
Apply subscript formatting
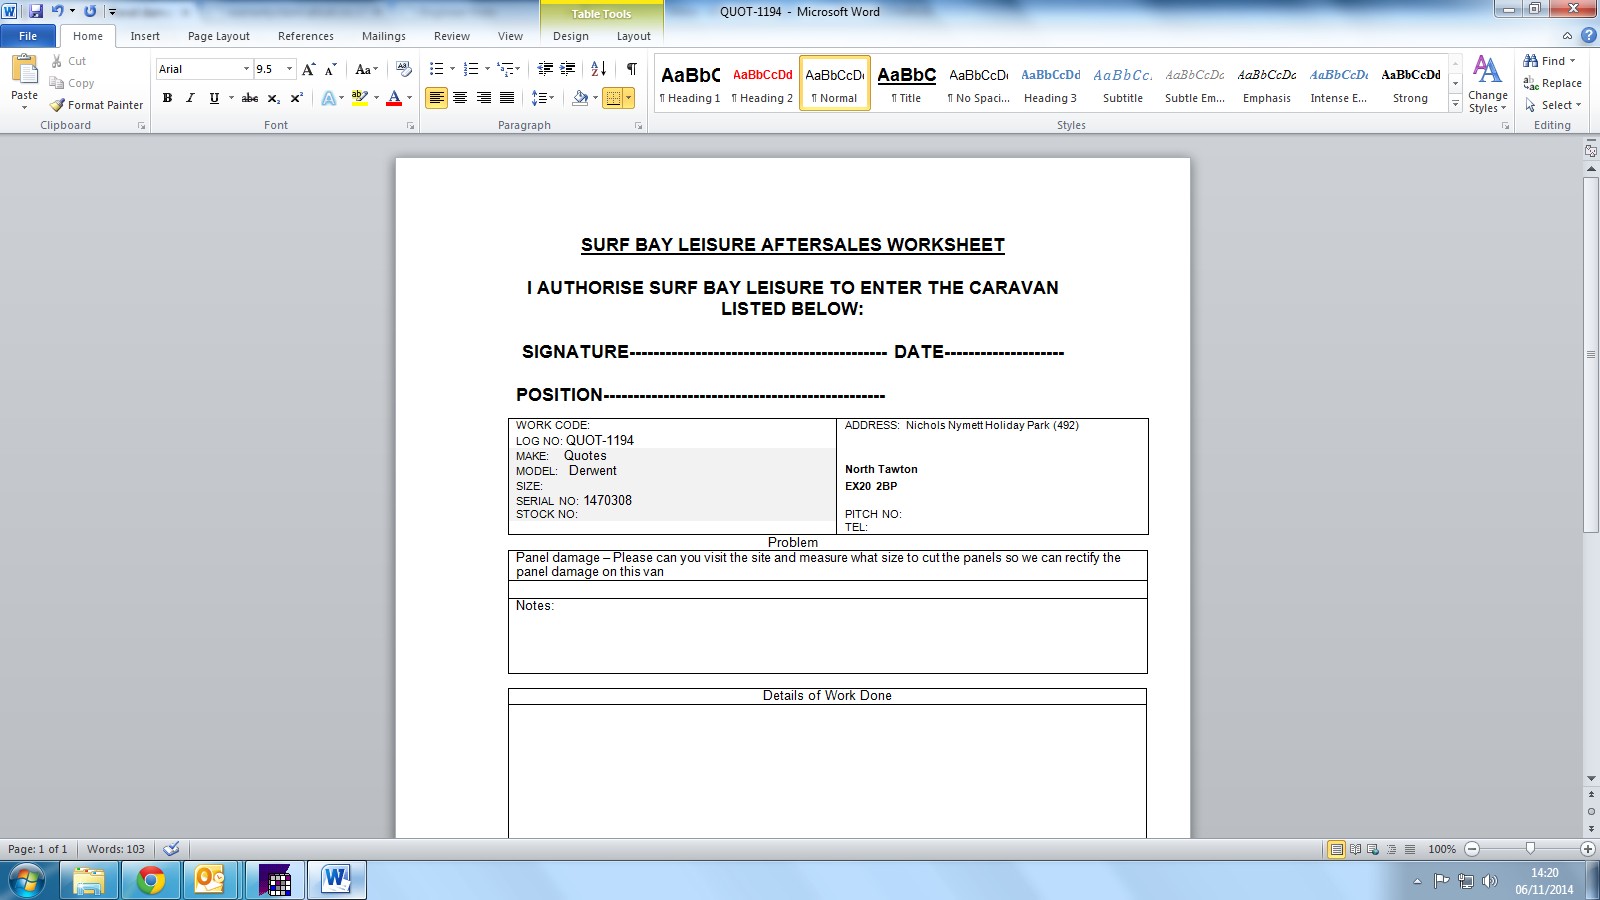tap(273, 98)
